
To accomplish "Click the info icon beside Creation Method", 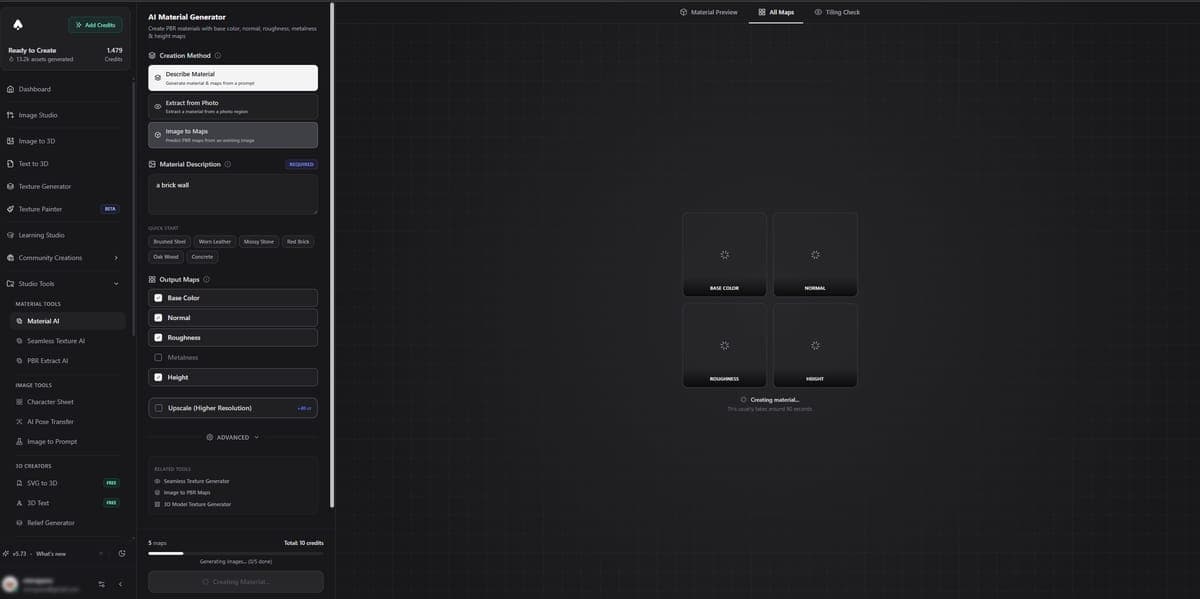I will pyautogui.click(x=218, y=55).
